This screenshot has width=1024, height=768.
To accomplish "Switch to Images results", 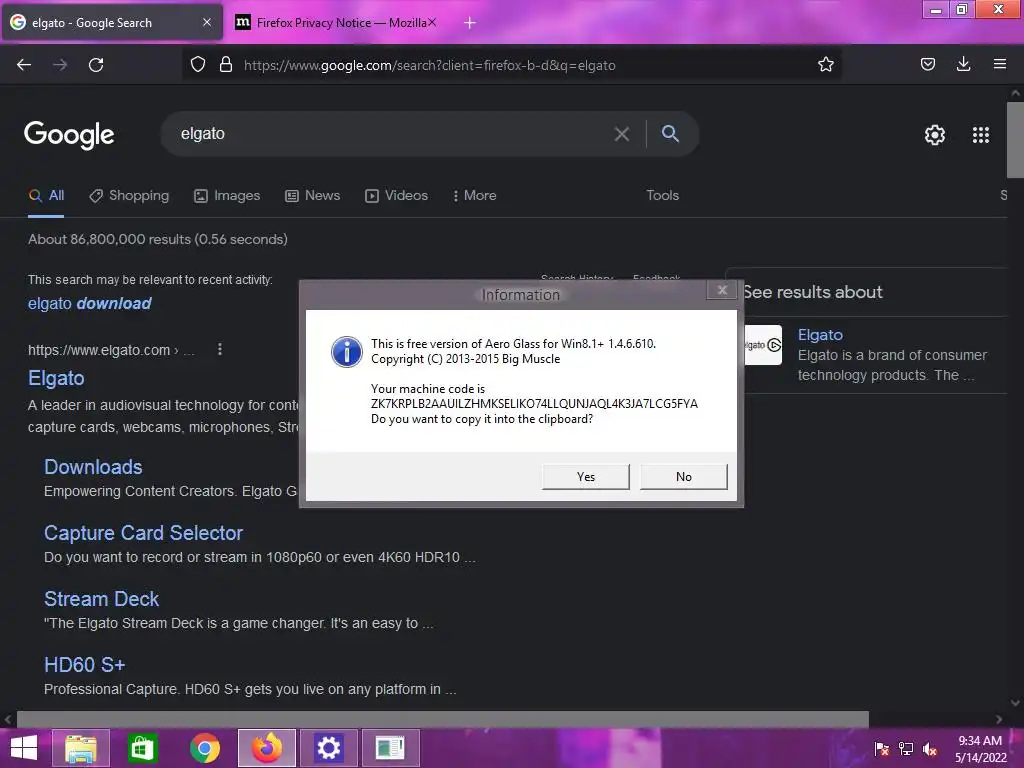I will pyautogui.click(x=227, y=195).
